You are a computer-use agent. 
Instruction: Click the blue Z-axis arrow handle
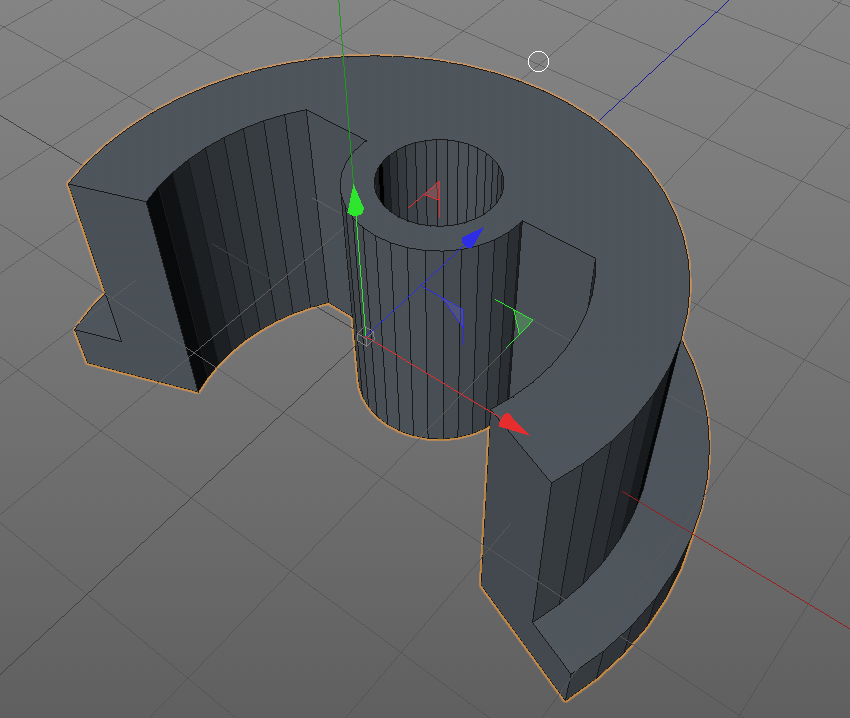[471, 238]
